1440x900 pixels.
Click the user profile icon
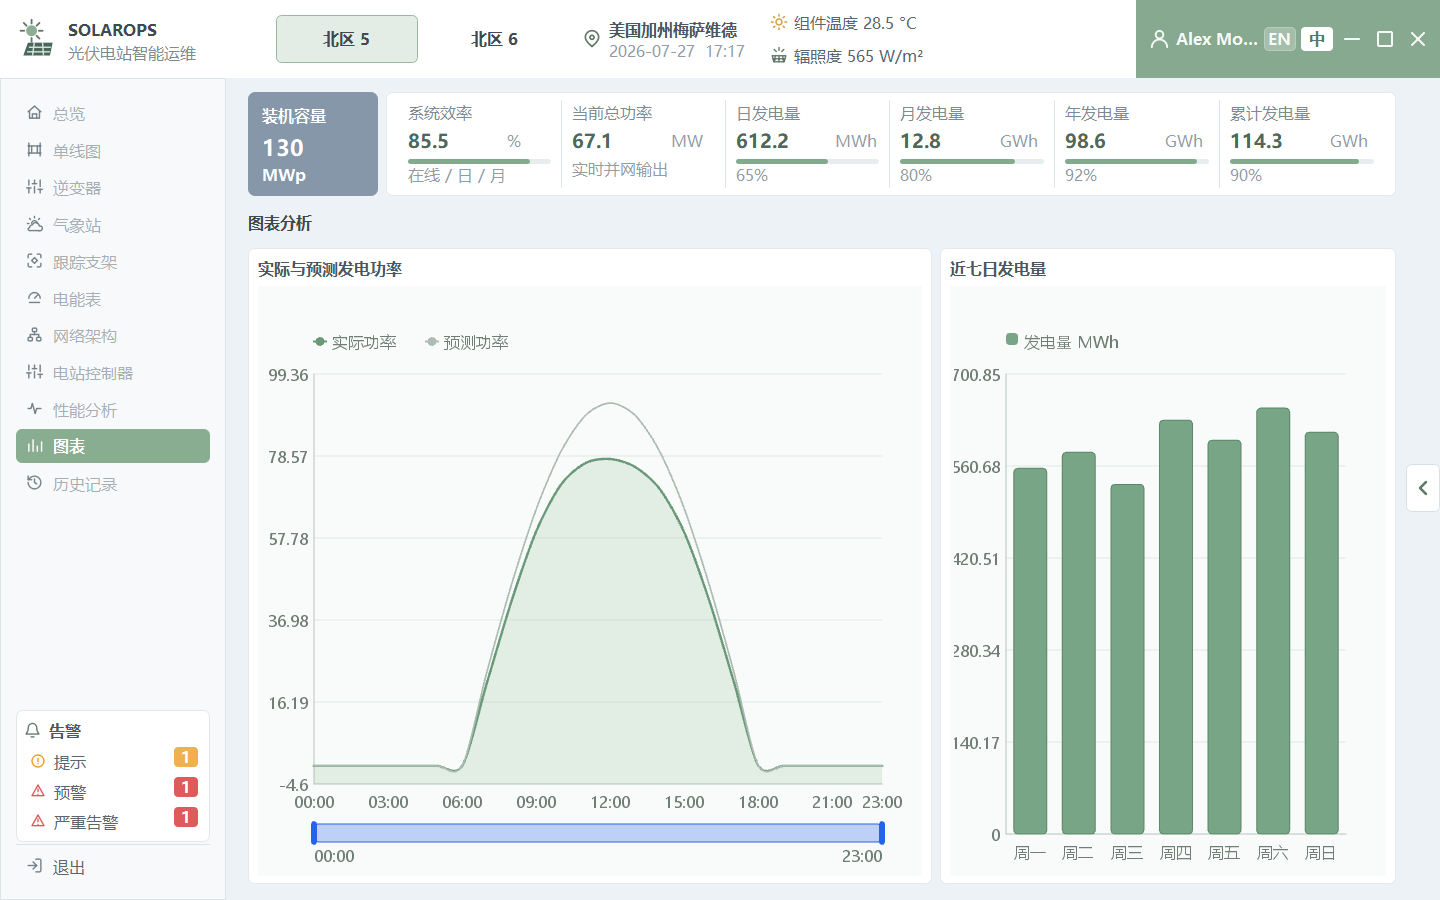point(1159,39)
